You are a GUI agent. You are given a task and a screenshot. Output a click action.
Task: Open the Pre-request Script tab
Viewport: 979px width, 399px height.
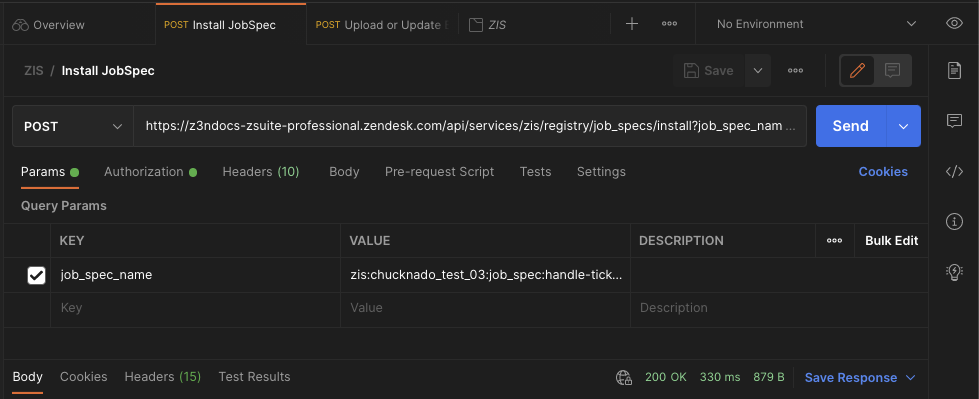point(440,172)
